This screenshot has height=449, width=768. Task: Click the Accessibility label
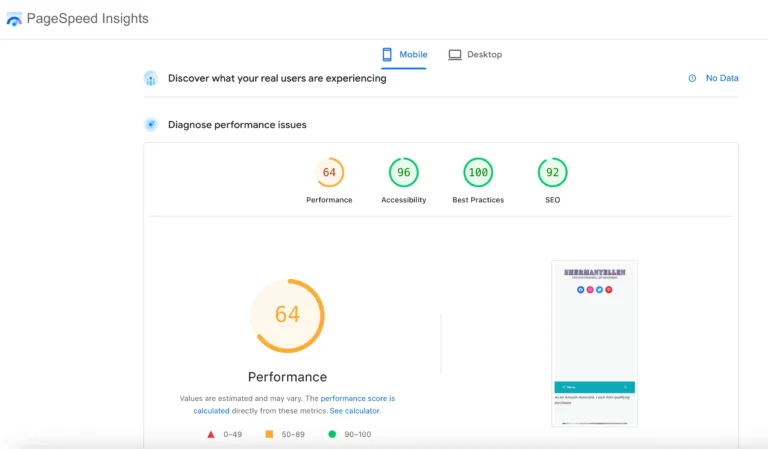404,200
